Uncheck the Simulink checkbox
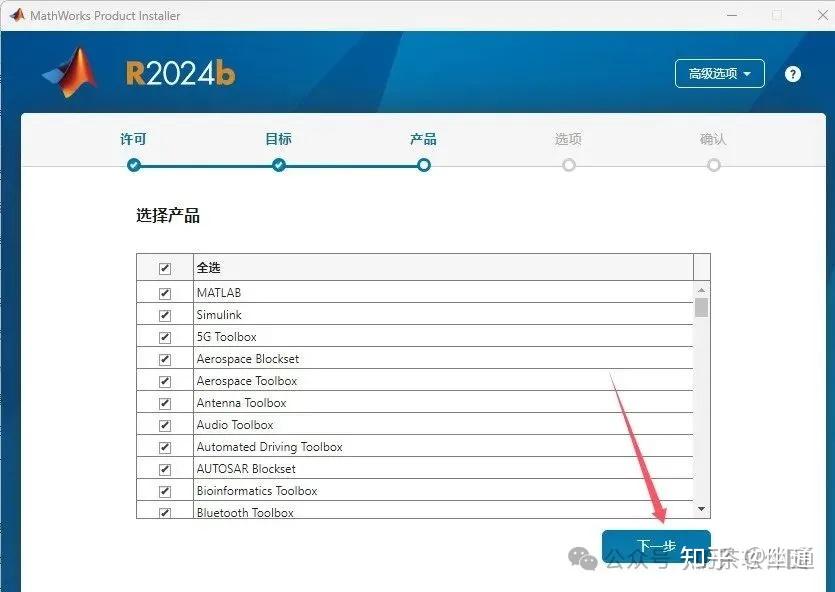 tap(165, 314)
